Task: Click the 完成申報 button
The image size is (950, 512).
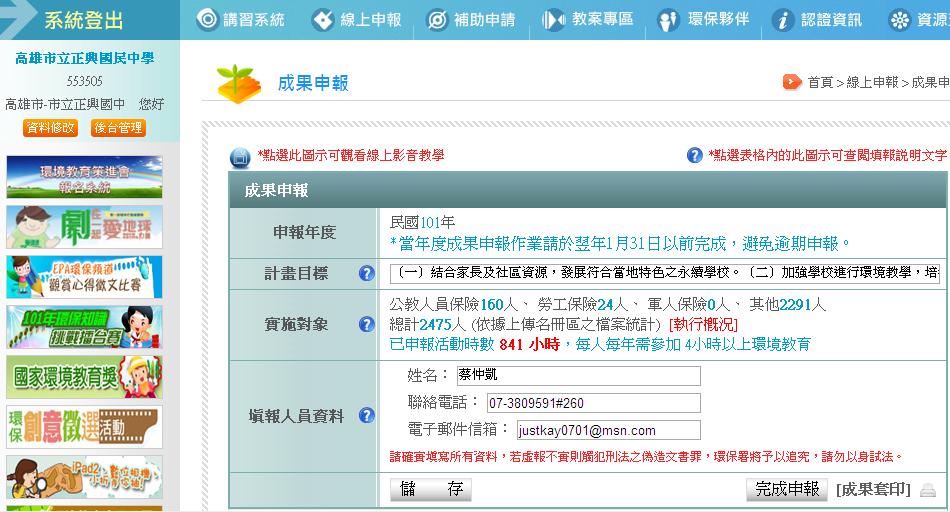Action: [787, 489]
